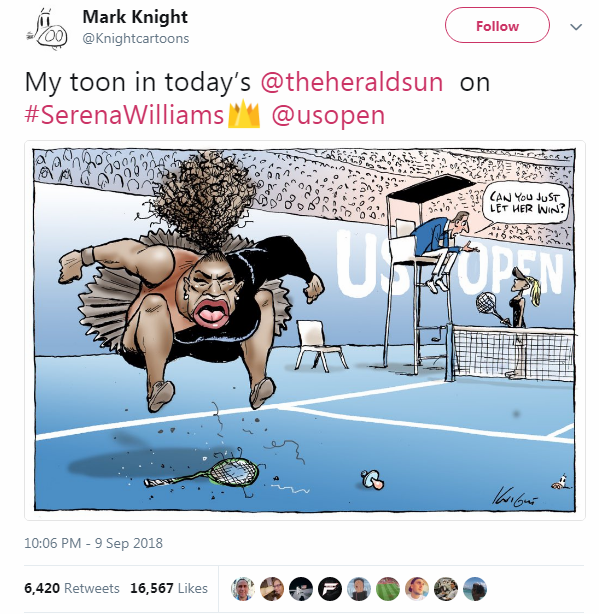Click the black F logo avatar

[330, 589]
